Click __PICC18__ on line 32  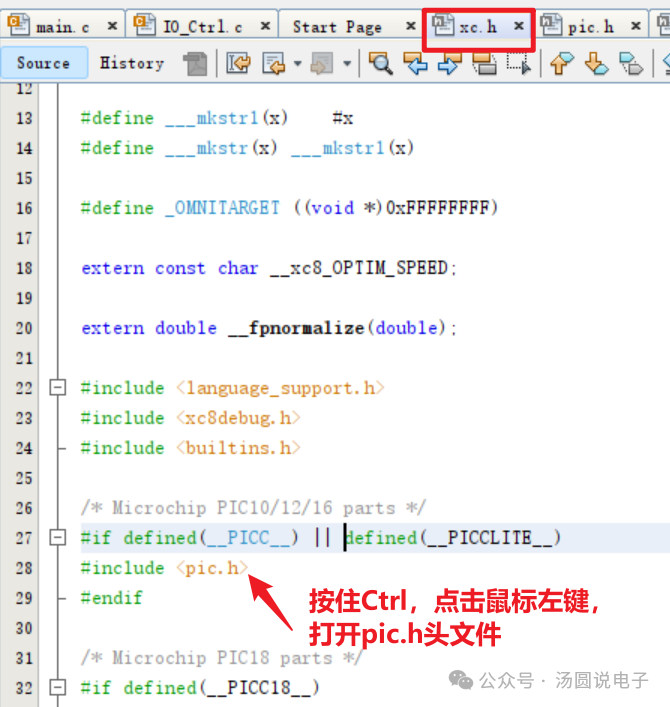(x=259, y=689)
